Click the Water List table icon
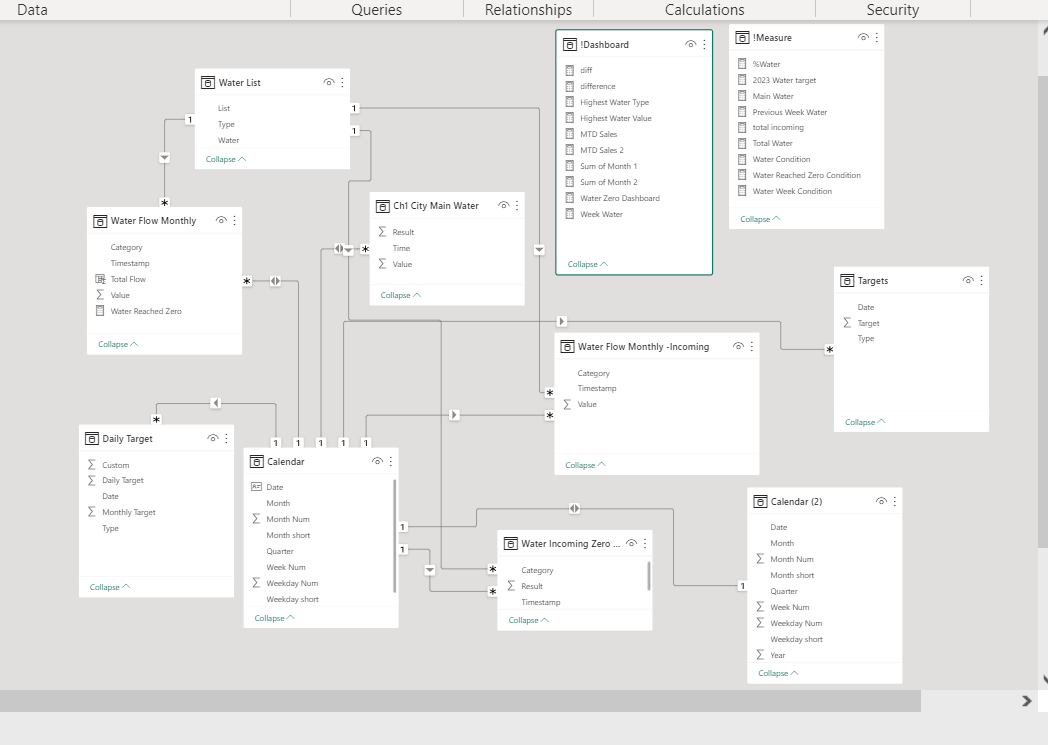1048x745 pixels. [208, 82]
